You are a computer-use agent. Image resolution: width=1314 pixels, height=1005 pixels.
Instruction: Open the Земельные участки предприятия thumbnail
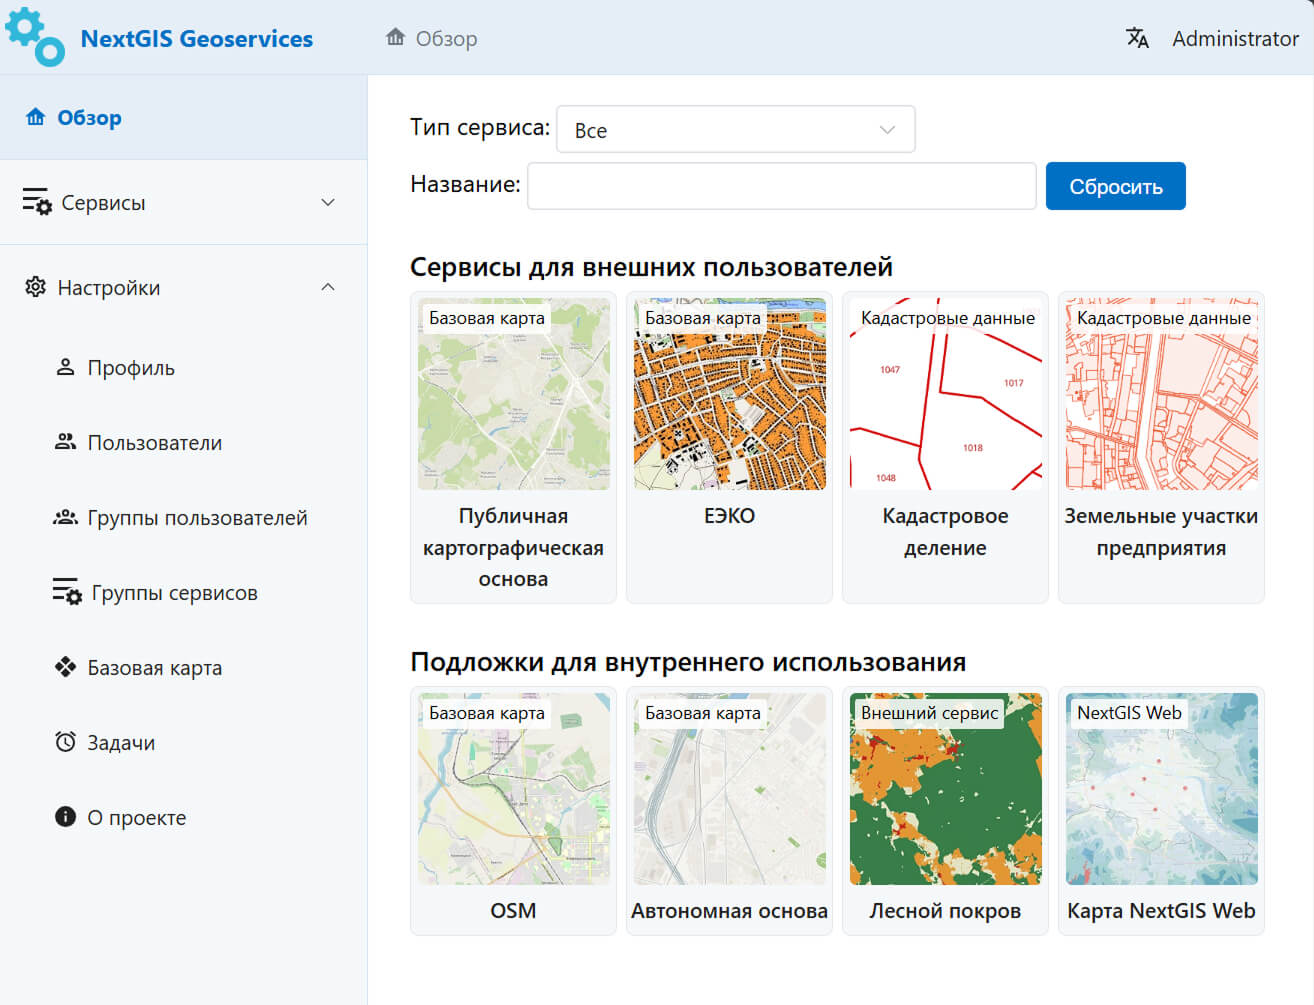click(x=1161, y=394)
